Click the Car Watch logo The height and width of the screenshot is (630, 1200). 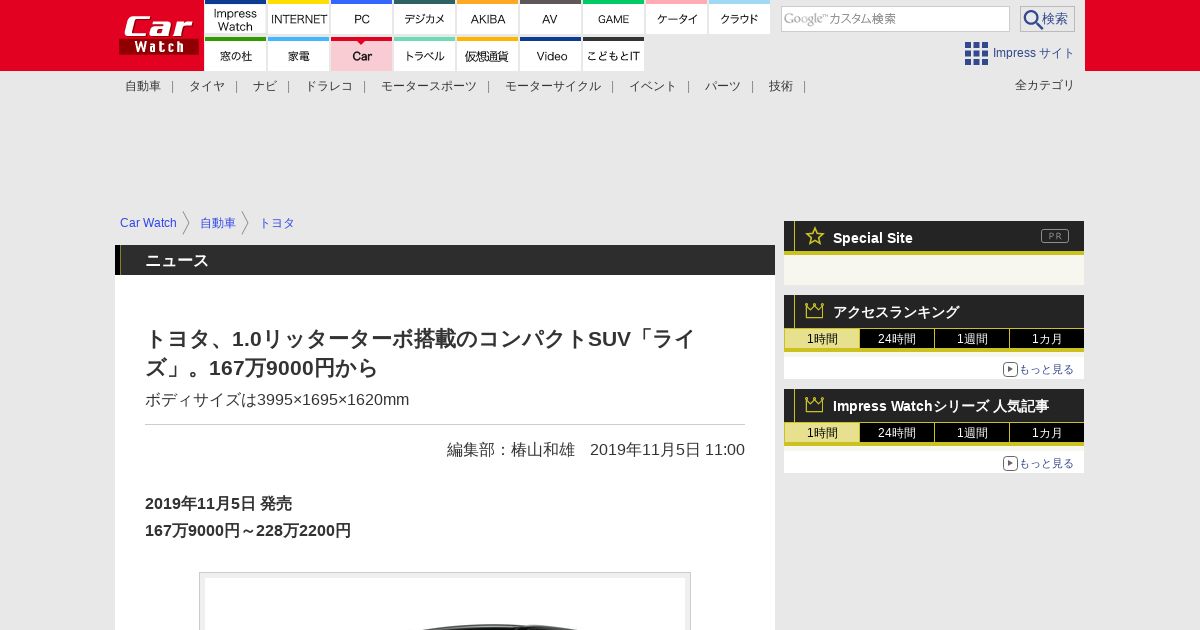[159, 35]
